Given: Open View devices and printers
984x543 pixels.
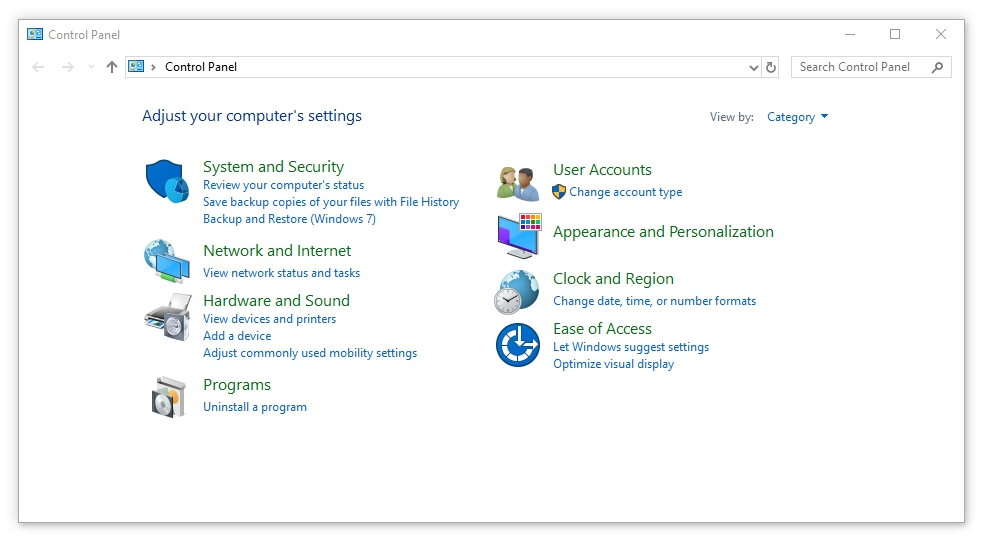Looking at the screenshot, I should (269, 319).
